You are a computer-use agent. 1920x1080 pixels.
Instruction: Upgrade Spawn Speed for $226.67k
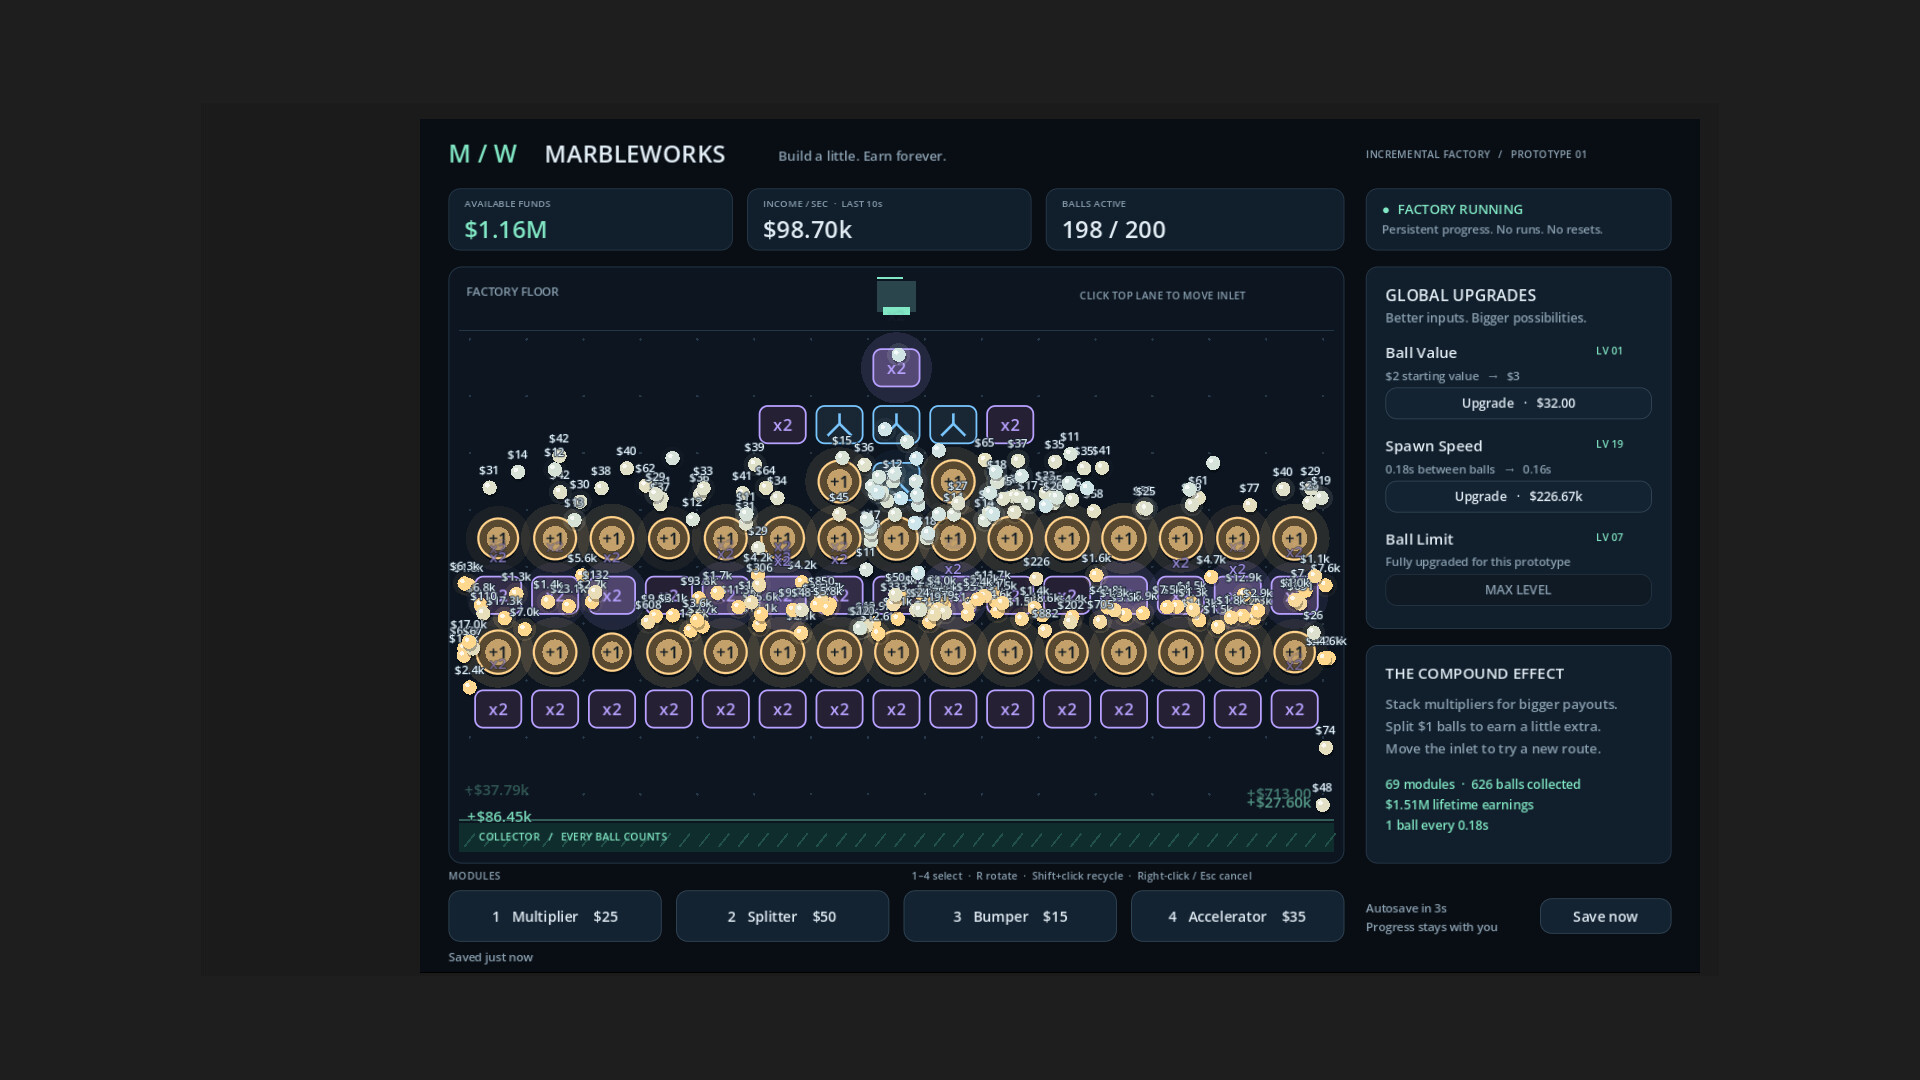click(x=1518, y=496)
